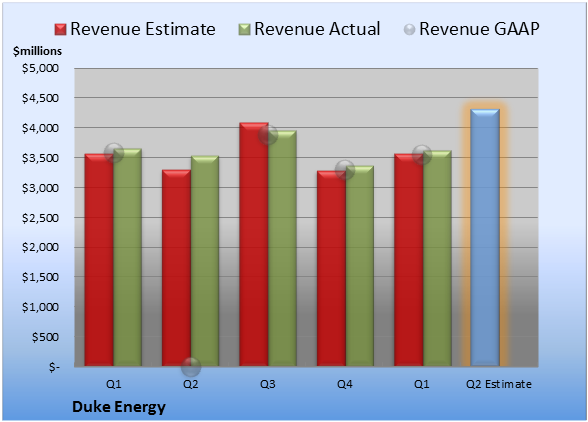This screenshot has height=422, width=588.
Task: Click the '$1,500' axis value
Action: 40,277
